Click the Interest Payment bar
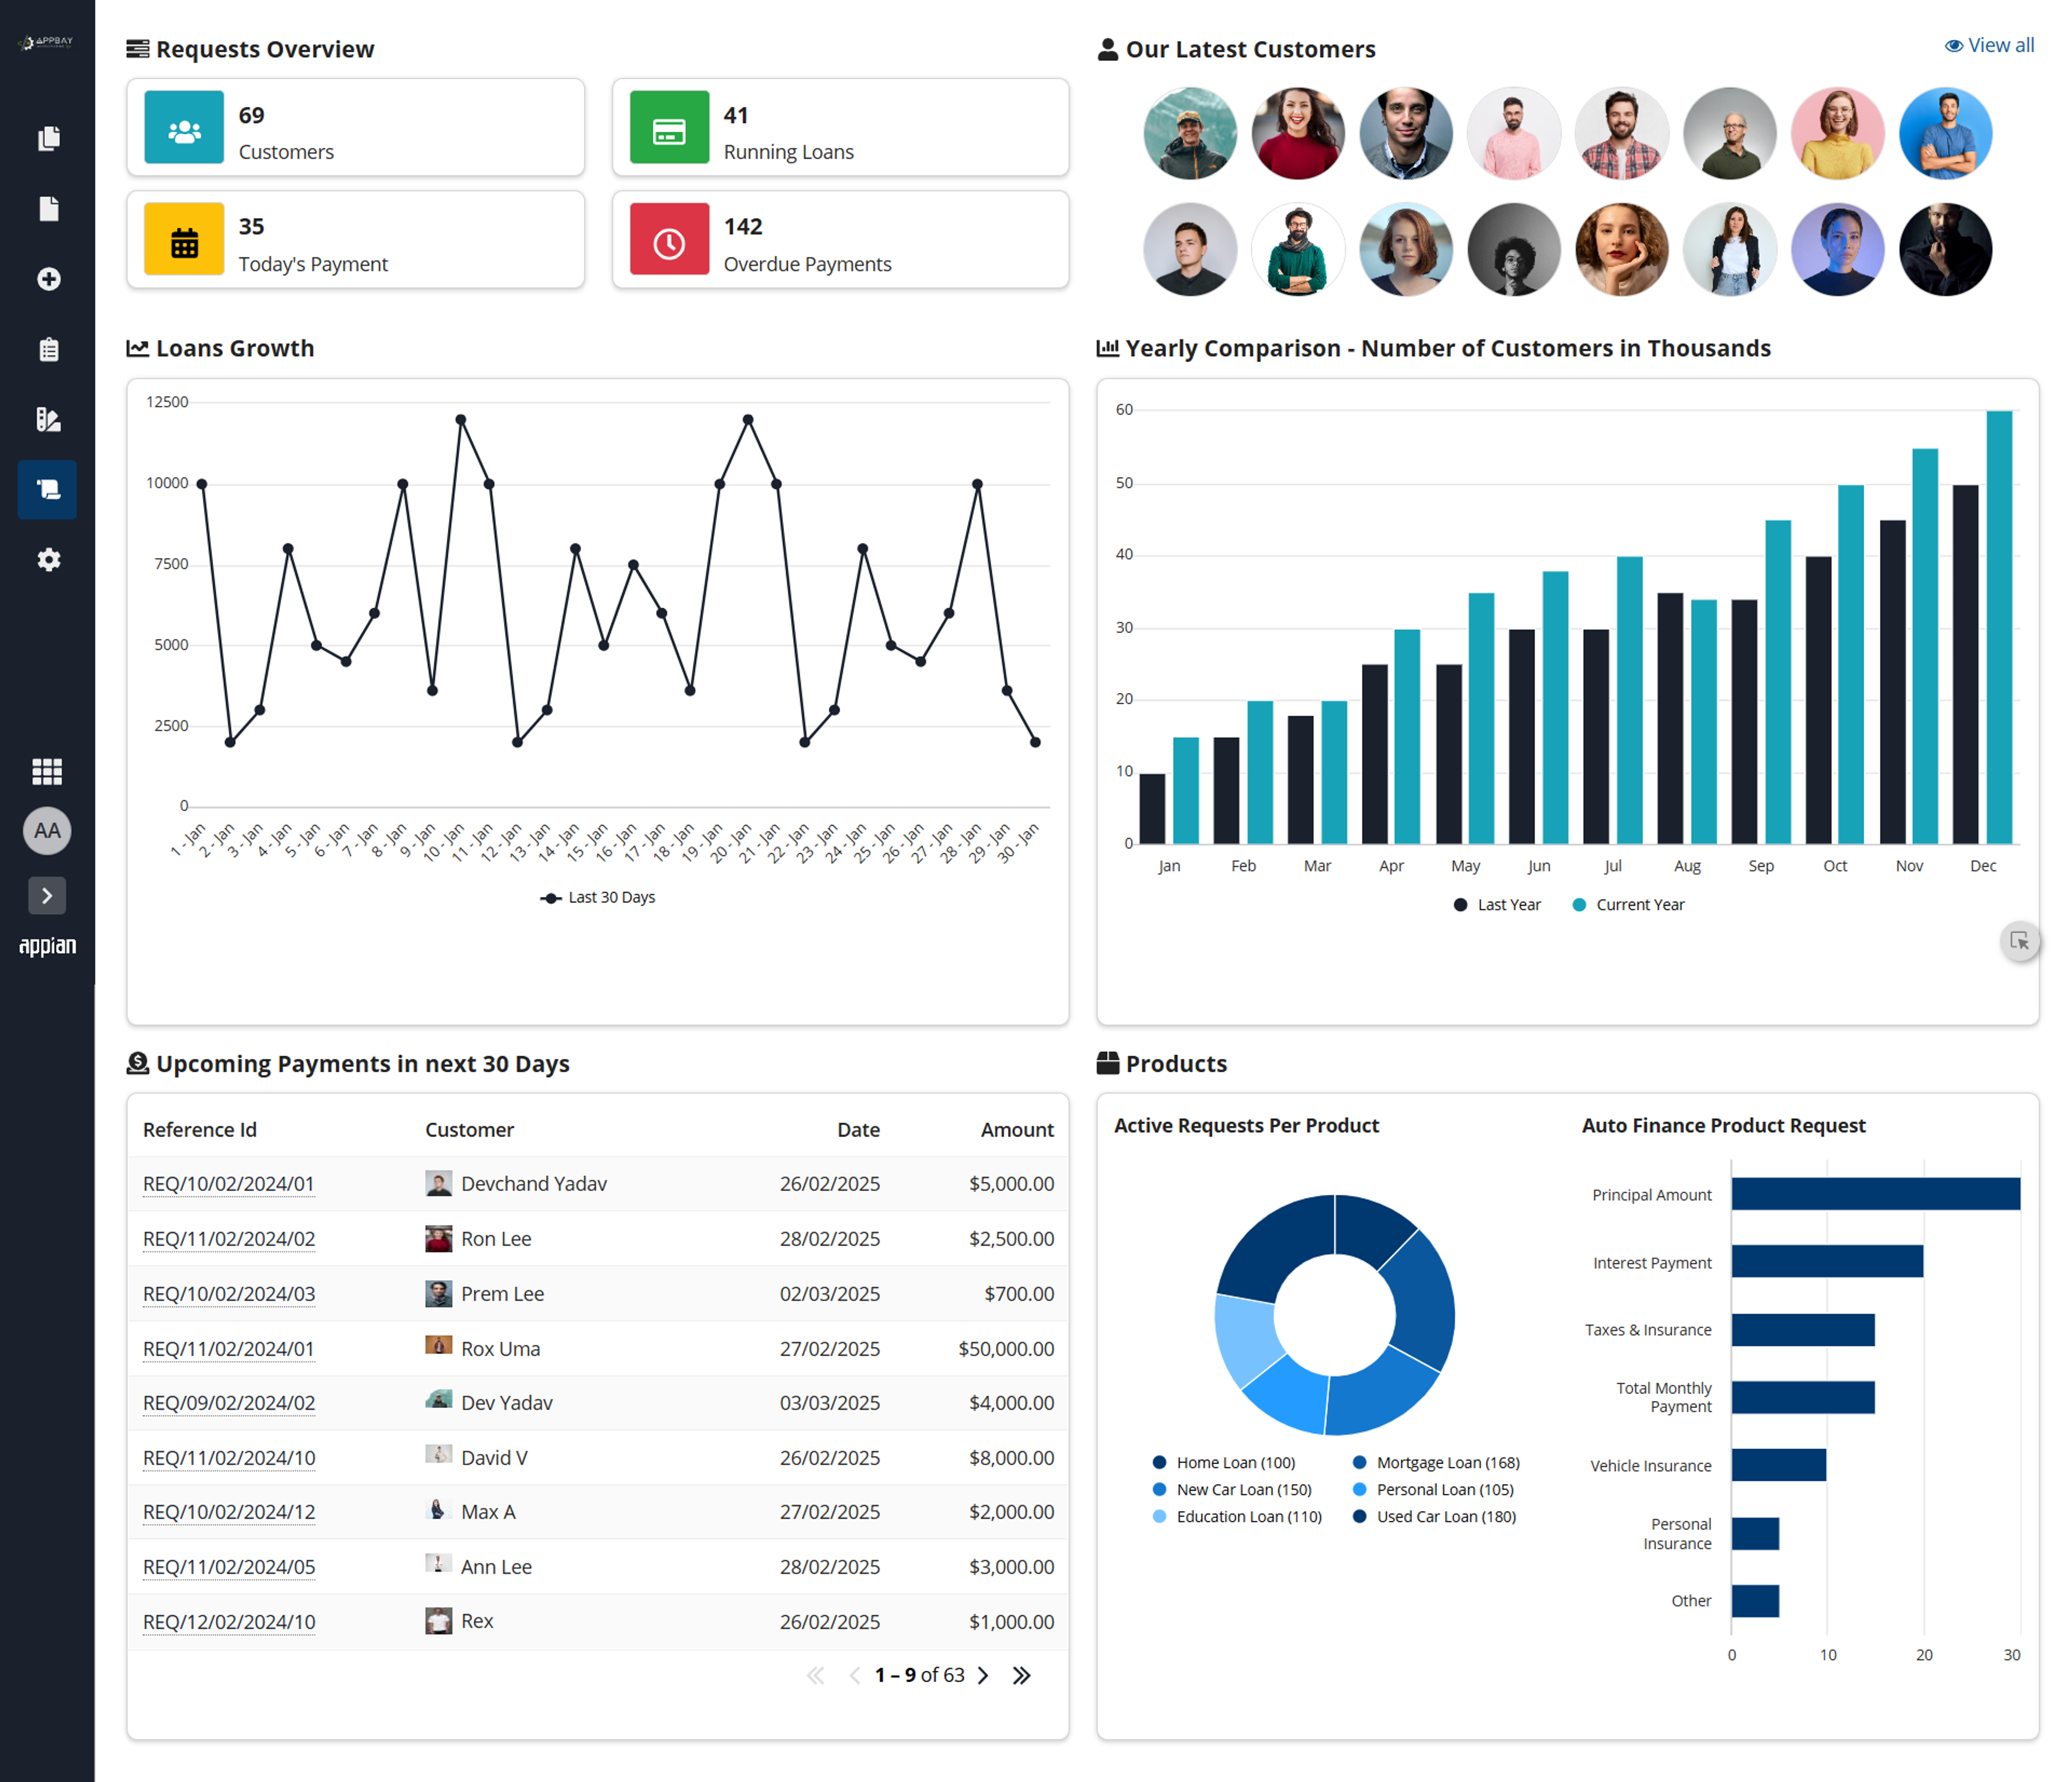The width and height of the screenshot is (2072, 1782). [1827, 1261]
